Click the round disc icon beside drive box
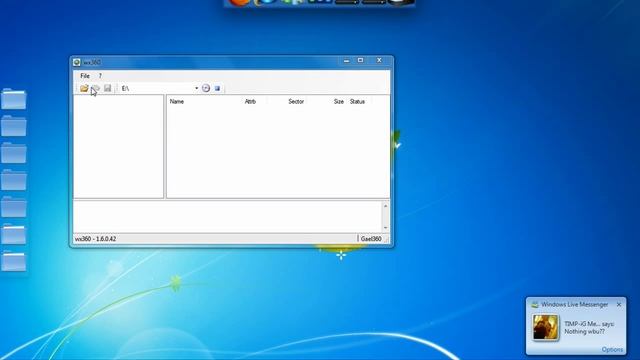Screen dimensions: 640x360 (206, 88)
